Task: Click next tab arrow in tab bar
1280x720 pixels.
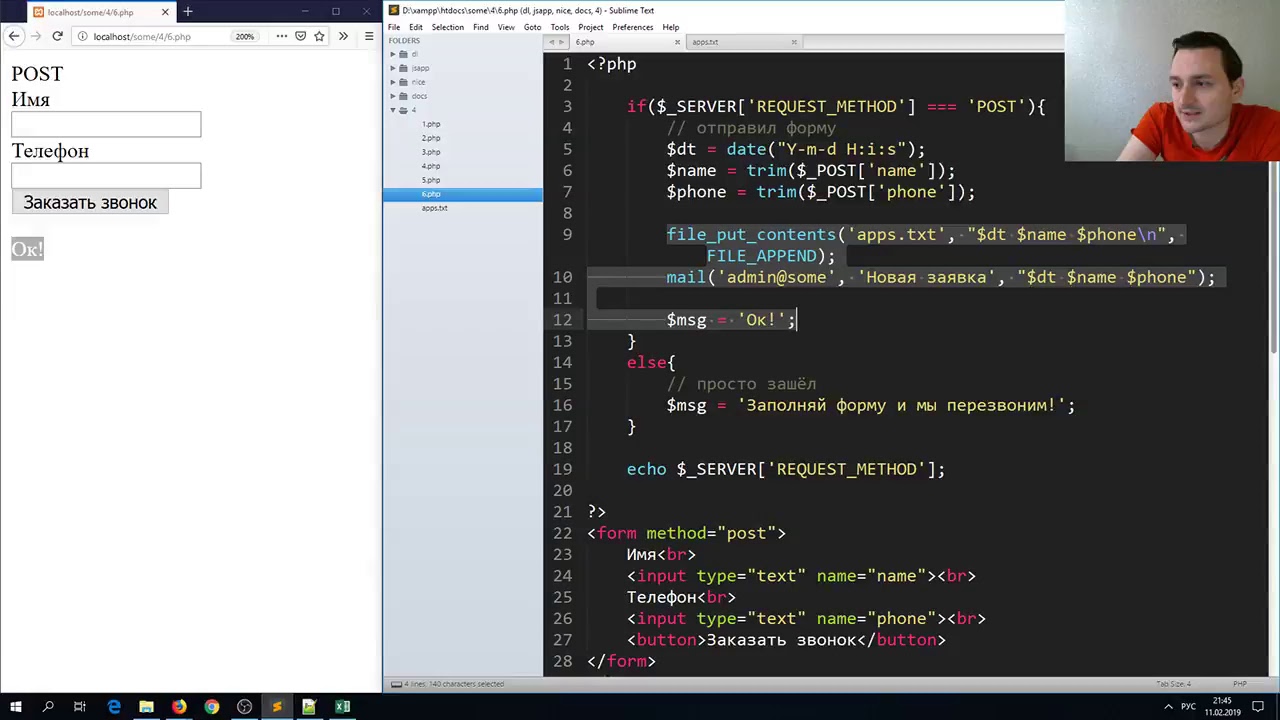Action: pos(560,42)
